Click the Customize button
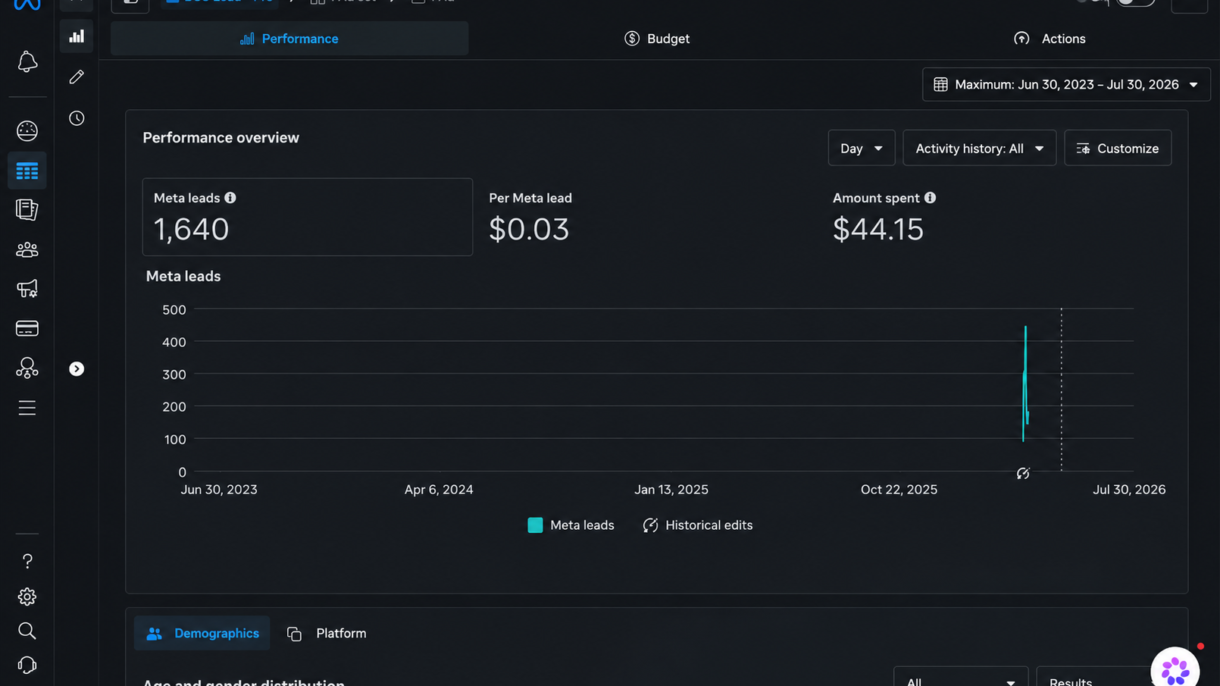The height and width of the screenshot is (686, 1220). coord(1118,148)
